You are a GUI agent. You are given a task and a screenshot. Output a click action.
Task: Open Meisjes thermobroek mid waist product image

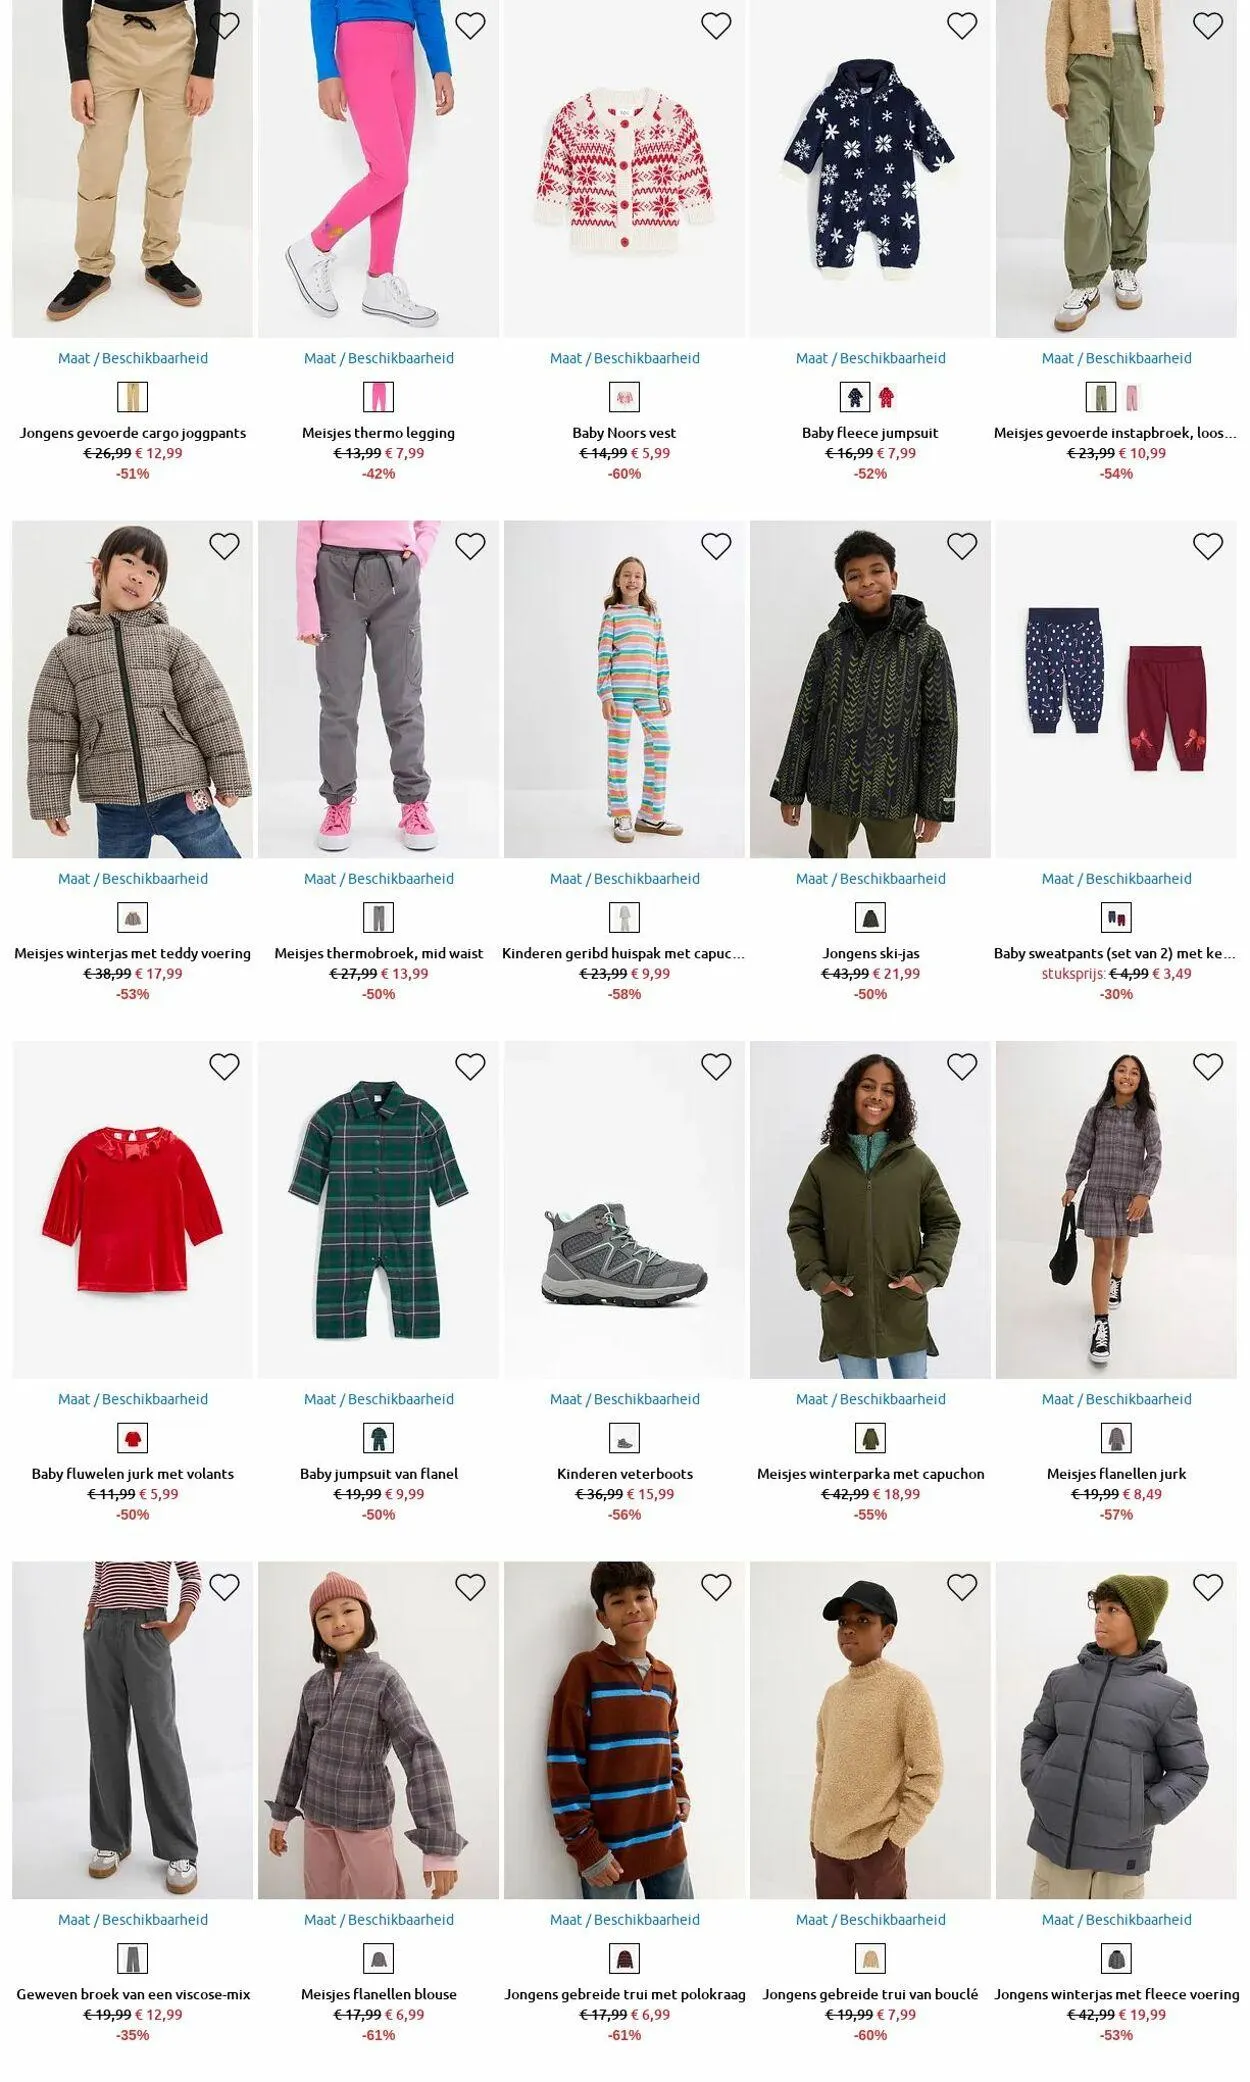(378, 689)
